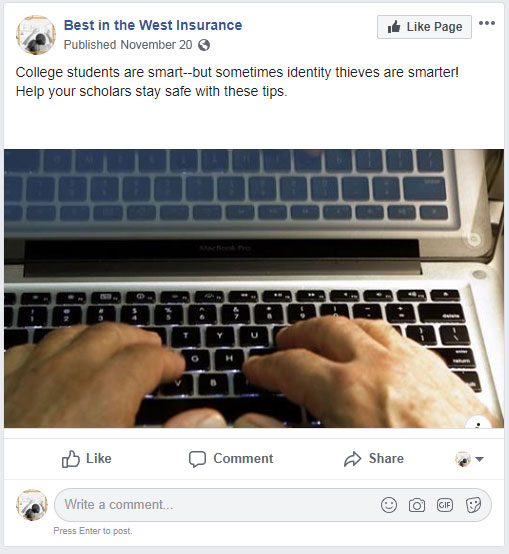Click the Share label text

(386, 458)
